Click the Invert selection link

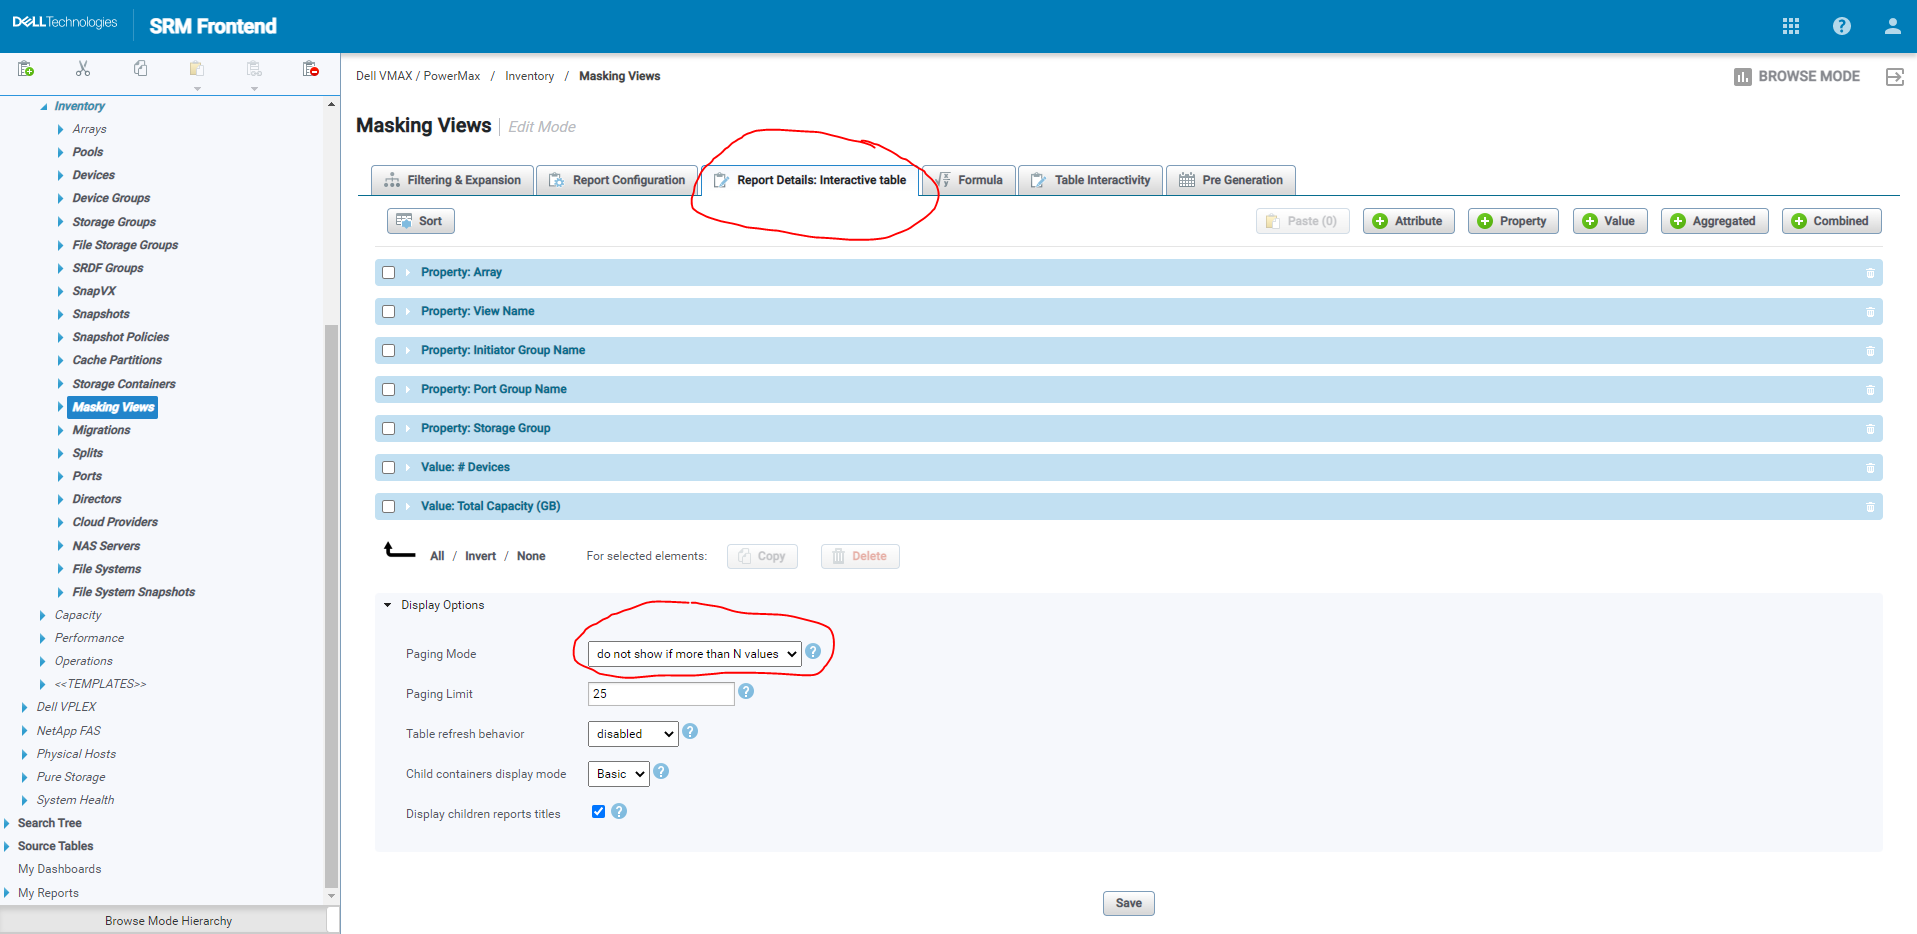click(480, 555)
